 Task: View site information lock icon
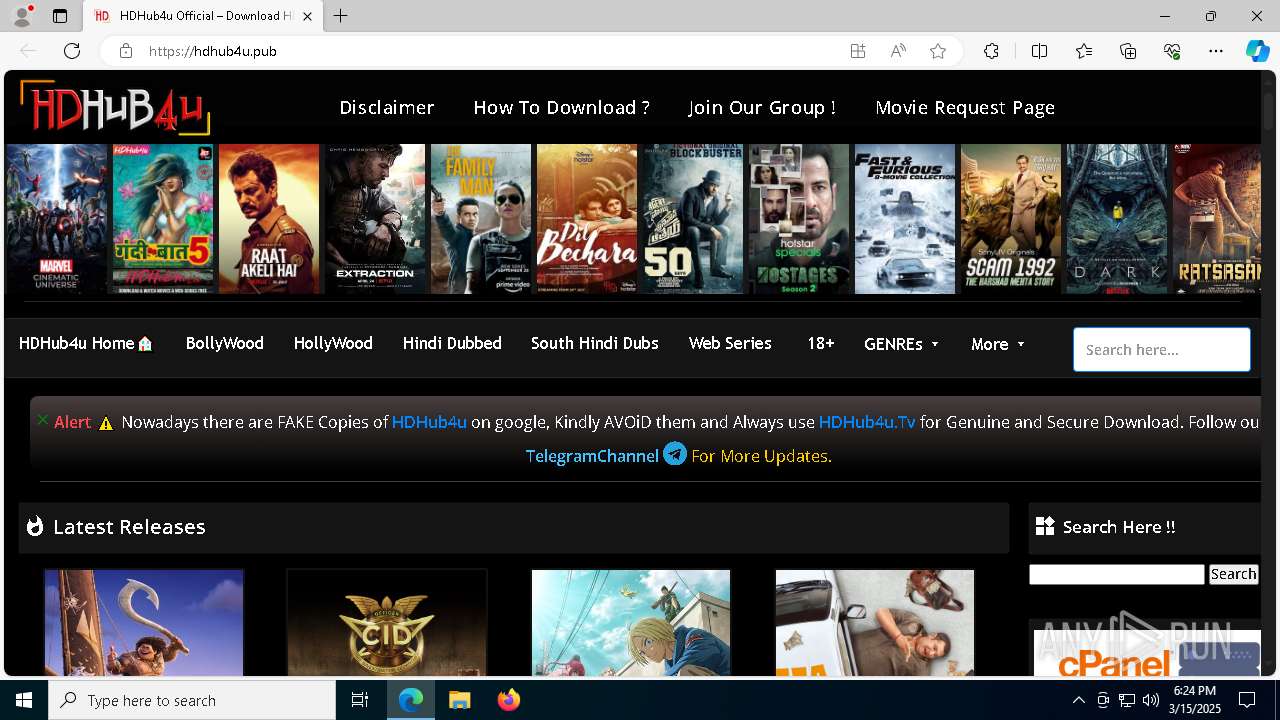click(125, 51)
